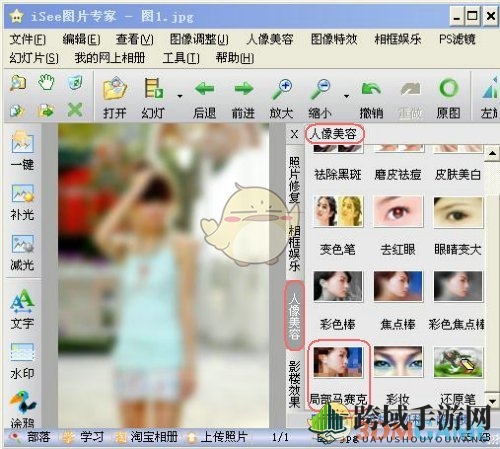Open the 涂鸦 doodle tool
500x449 pixels.
pos(22,410)
